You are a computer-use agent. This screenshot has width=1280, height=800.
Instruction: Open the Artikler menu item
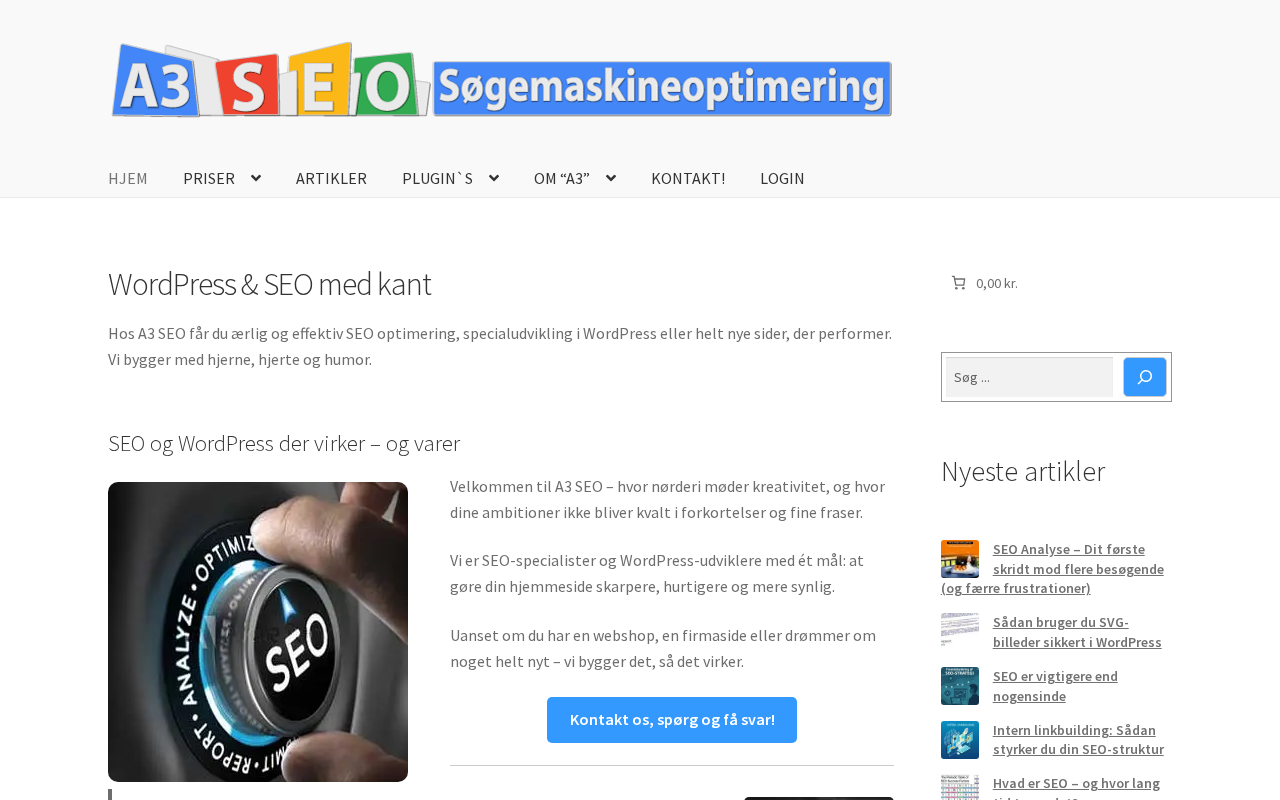[x=331, y=178]
